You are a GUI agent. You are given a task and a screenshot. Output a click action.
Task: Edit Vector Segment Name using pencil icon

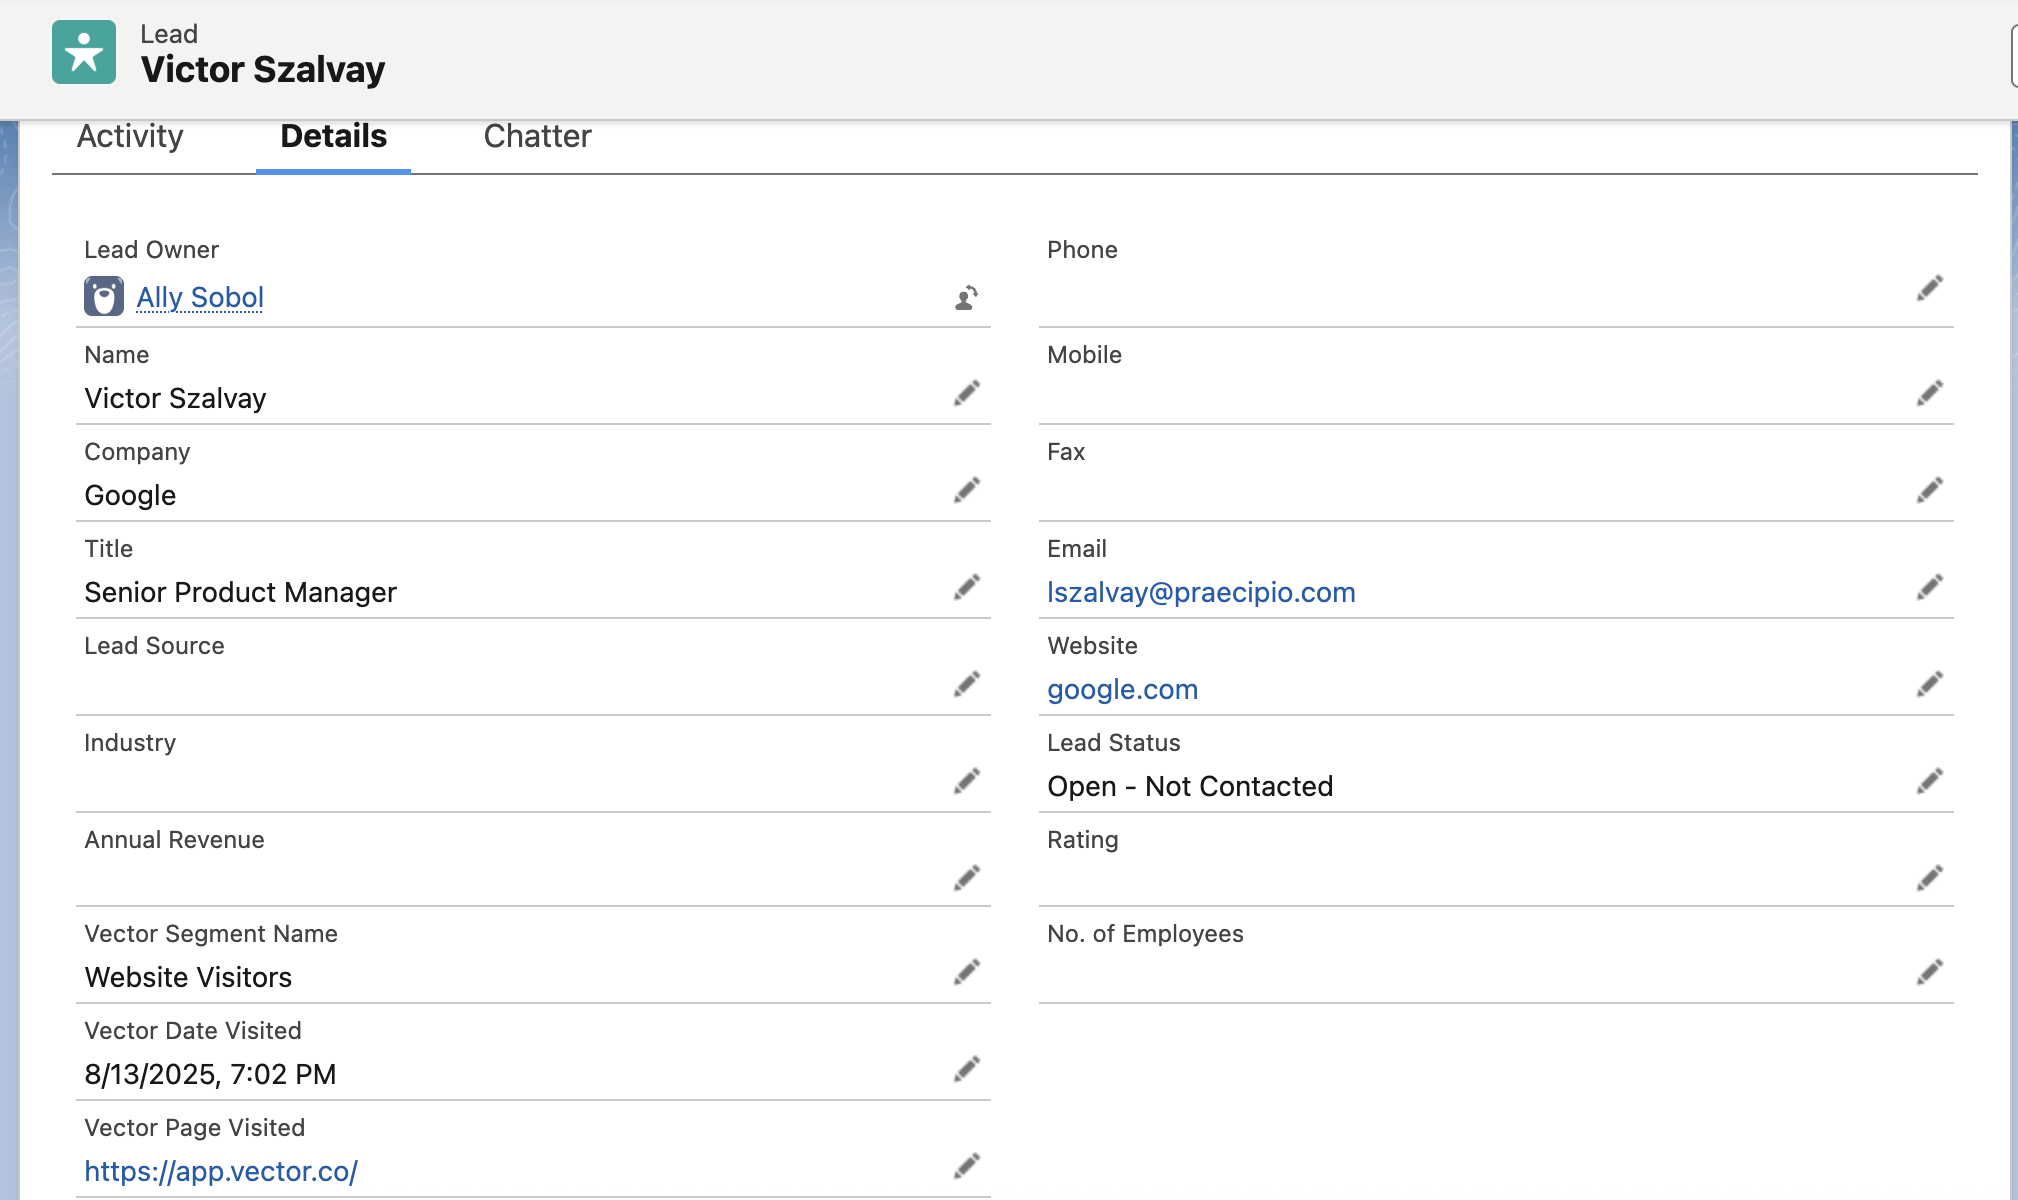click(x=966, y=972)
